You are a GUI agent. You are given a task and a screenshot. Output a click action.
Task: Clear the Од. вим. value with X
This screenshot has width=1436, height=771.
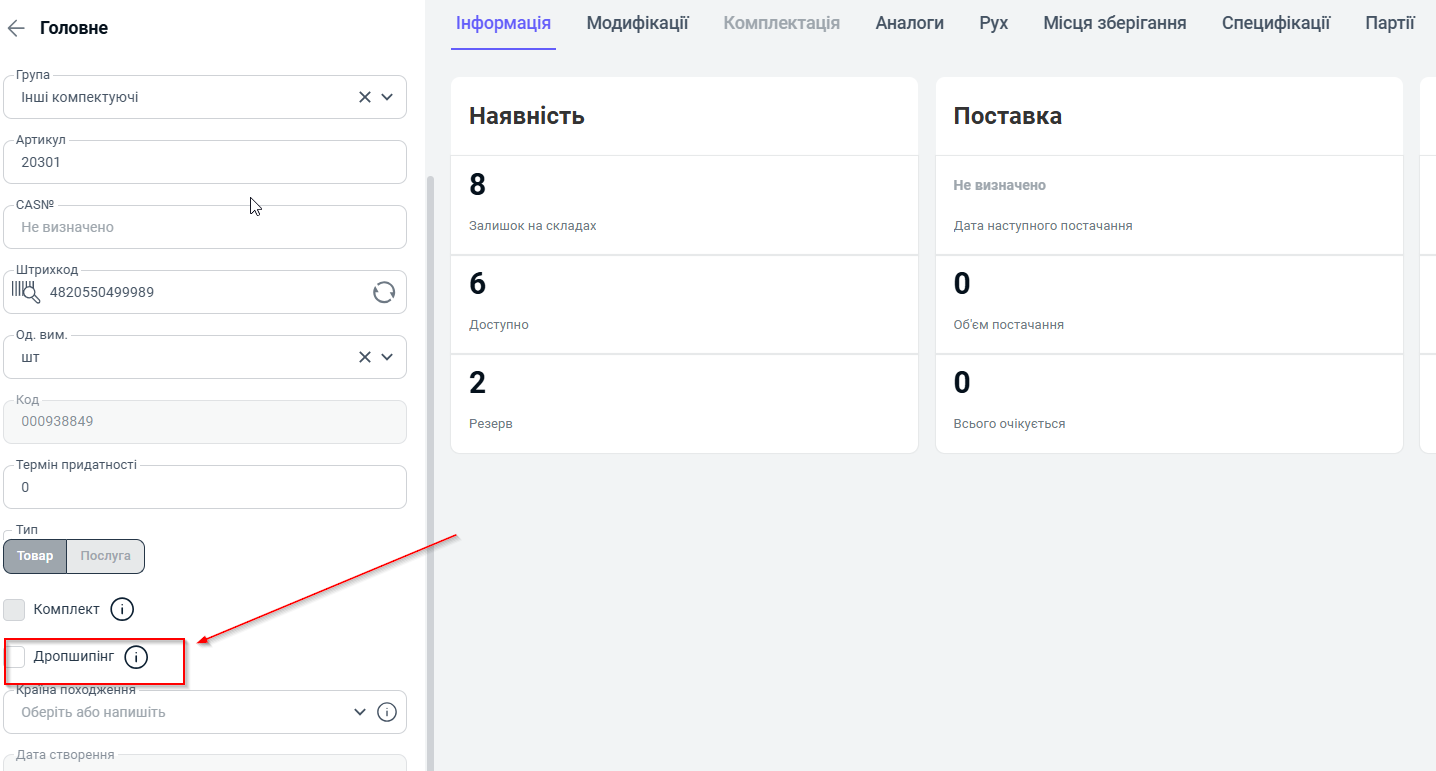pyautogui.click(x=365, y=357)
